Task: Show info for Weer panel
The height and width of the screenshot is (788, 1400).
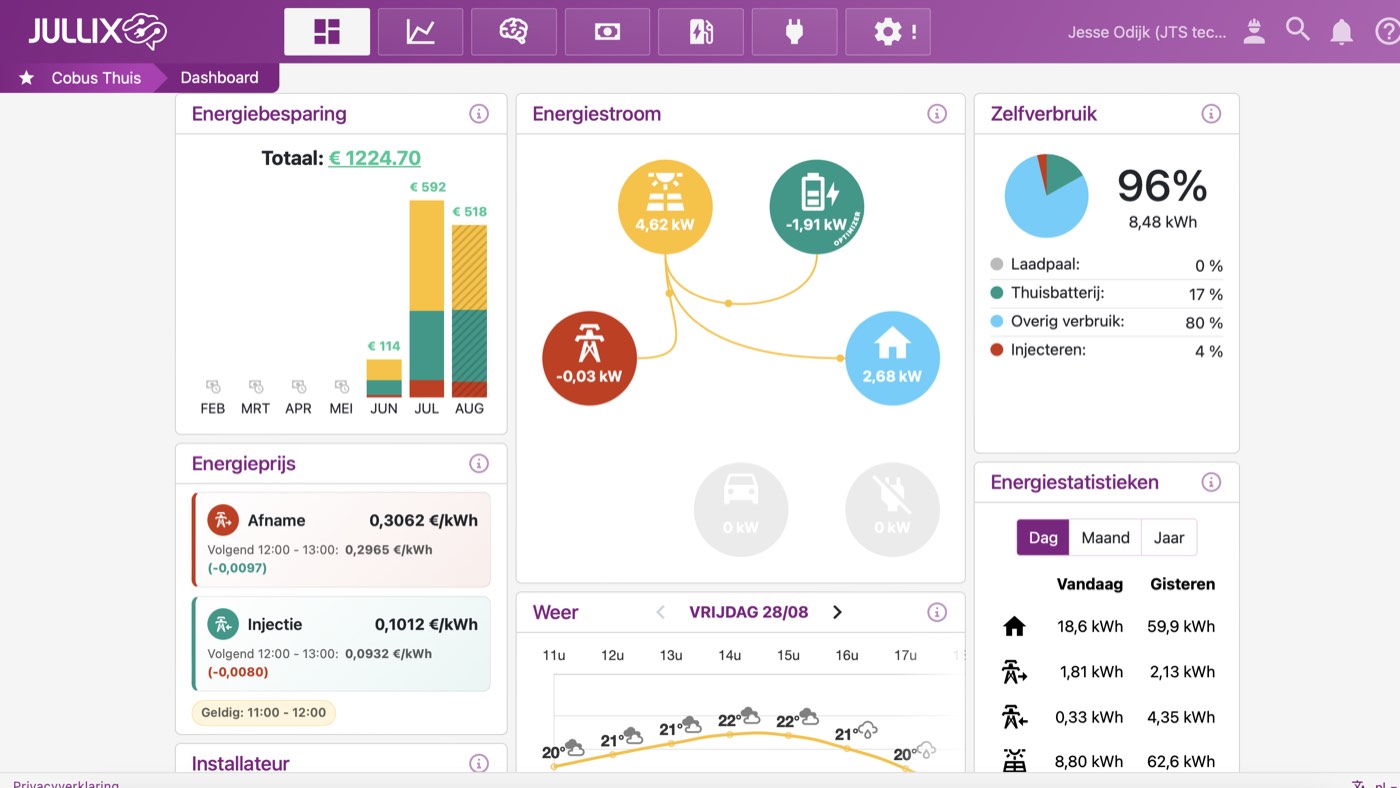Action: tap(937, 612)
